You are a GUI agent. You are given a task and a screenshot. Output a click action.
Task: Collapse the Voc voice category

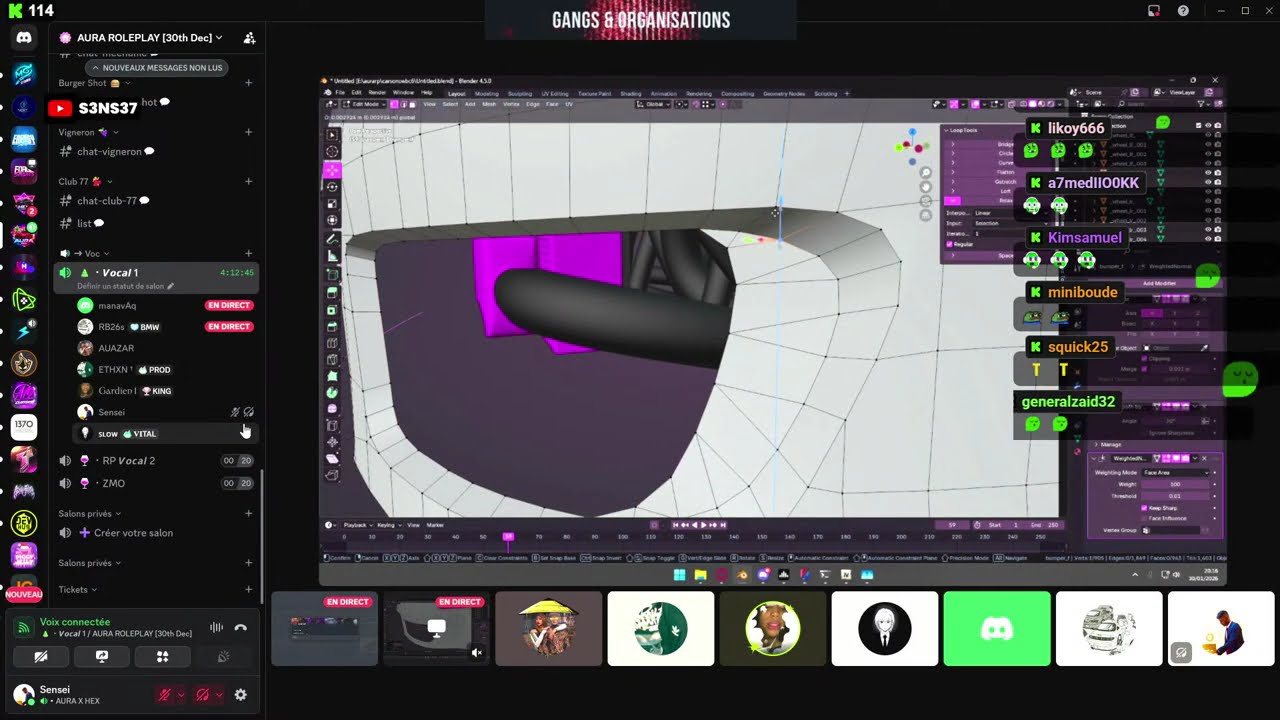point(85,253)
